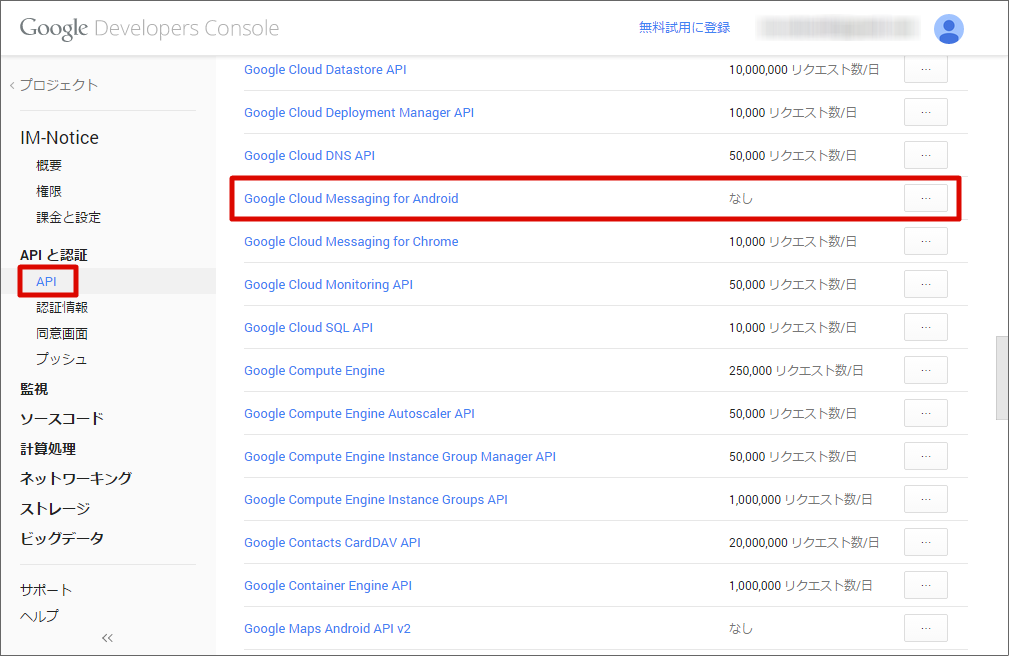This screenshot has height=656, width=1009.
Task: Open the Google Compute Engine link
Action: [x=314, y=371]
